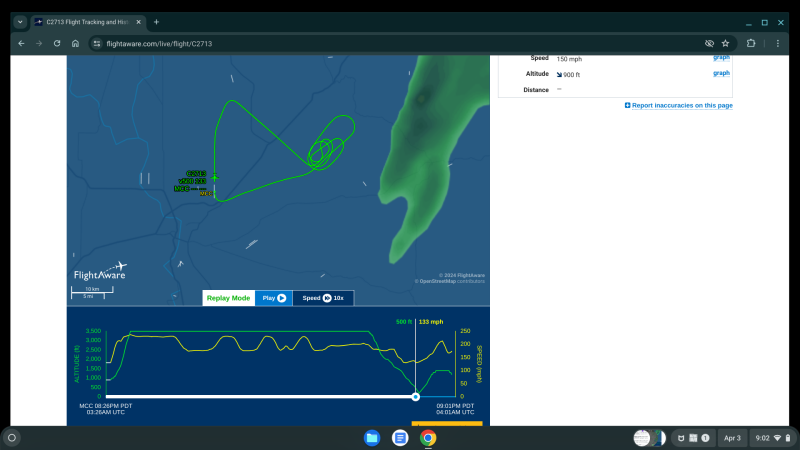This screenshot has width=800, height=450.
Task: Click the OpenStreetMap contributors link
Action: tap(452, 281)
